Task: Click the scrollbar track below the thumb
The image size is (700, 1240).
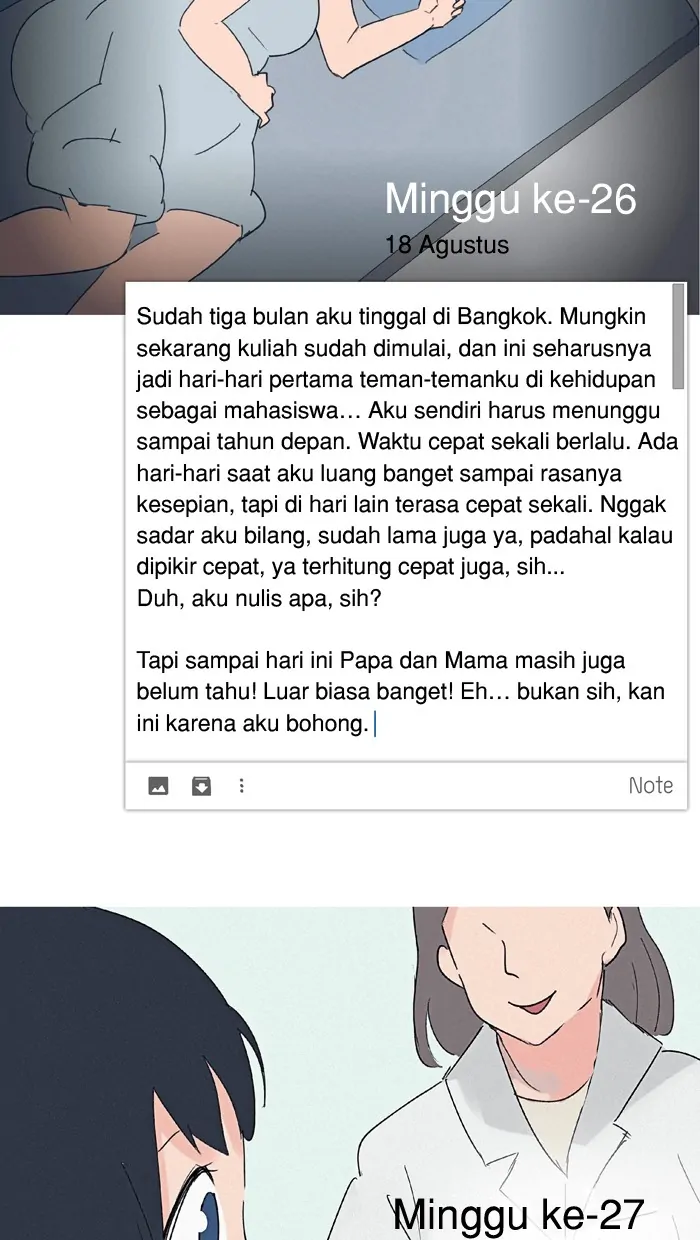Action: [679, 570]
